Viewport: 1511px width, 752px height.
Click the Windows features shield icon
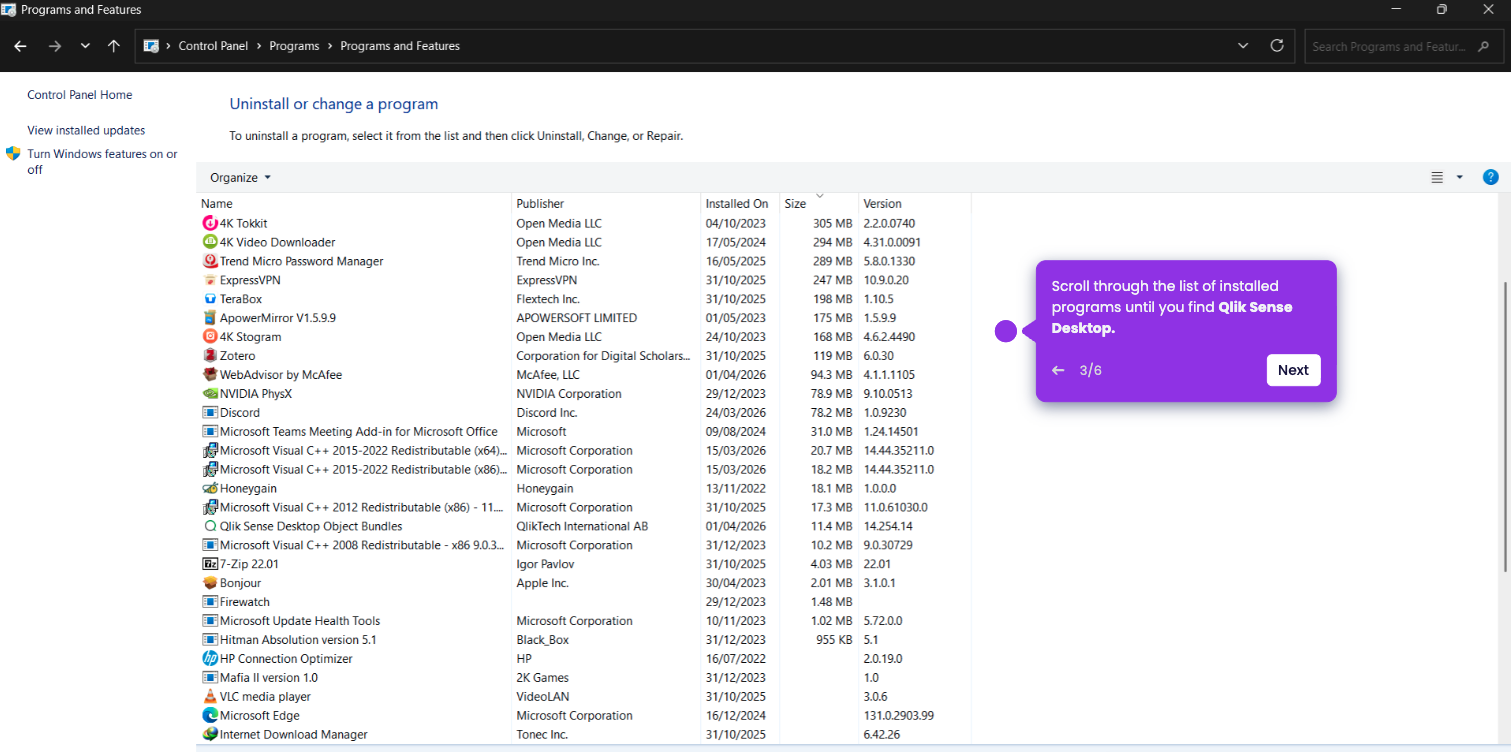click(x=13, y=154)
